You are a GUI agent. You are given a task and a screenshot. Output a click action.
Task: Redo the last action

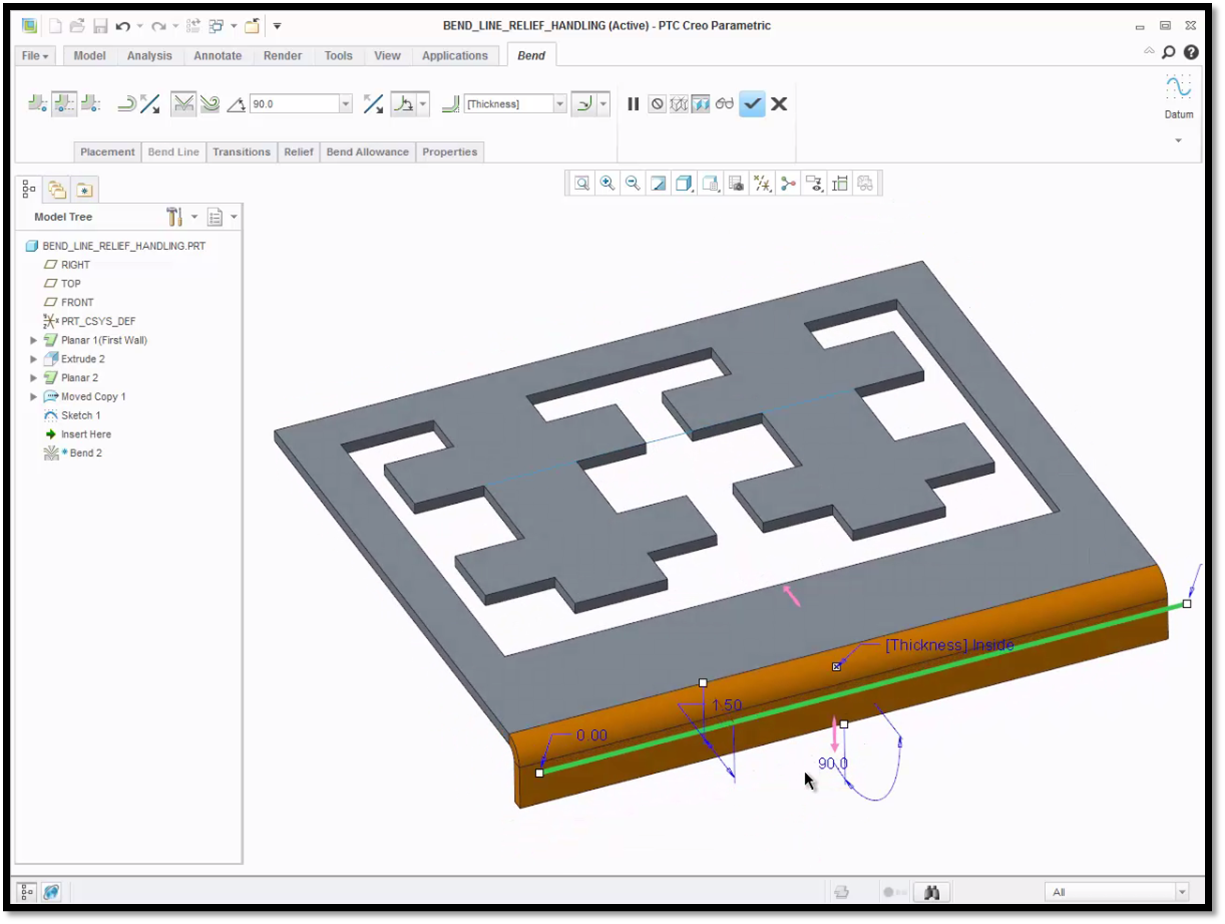pyautogui.click(x=158, y=26)
